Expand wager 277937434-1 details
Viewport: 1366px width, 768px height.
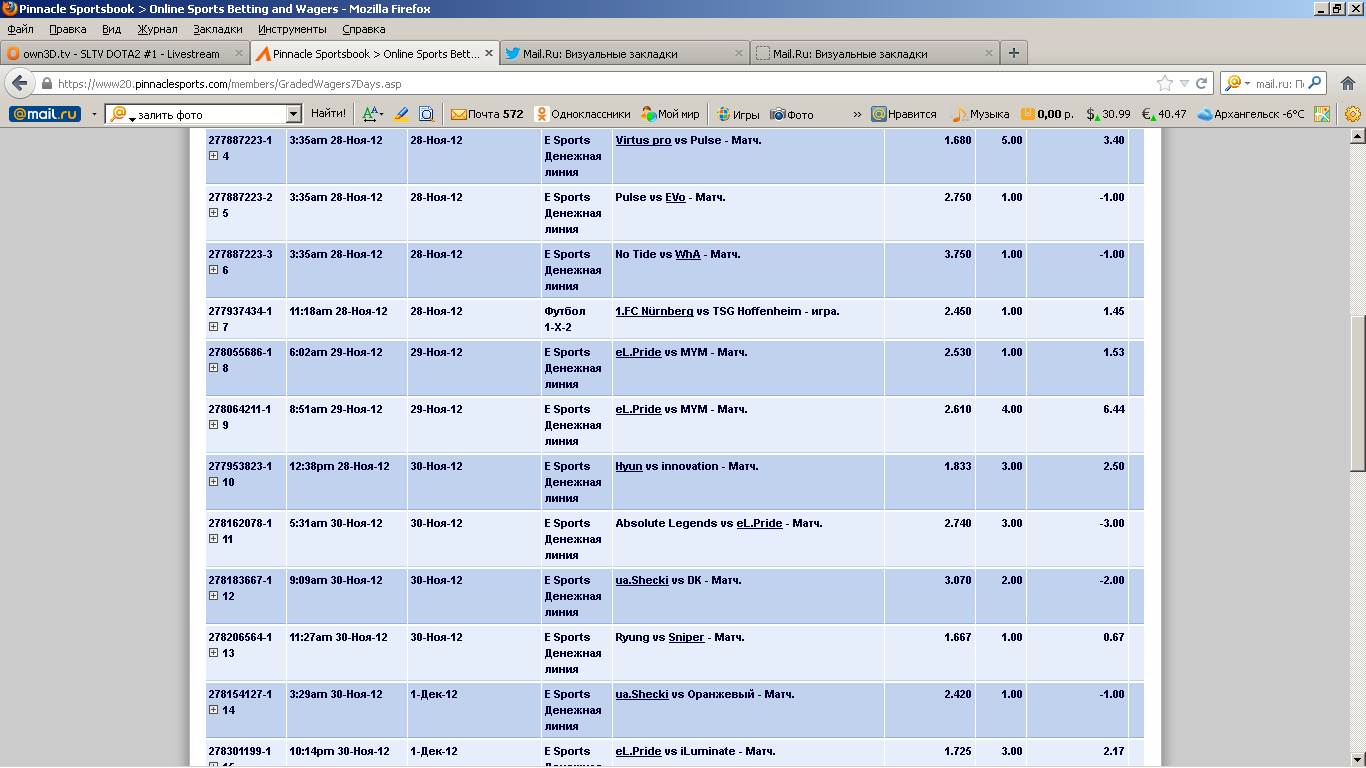coord(213,327)
